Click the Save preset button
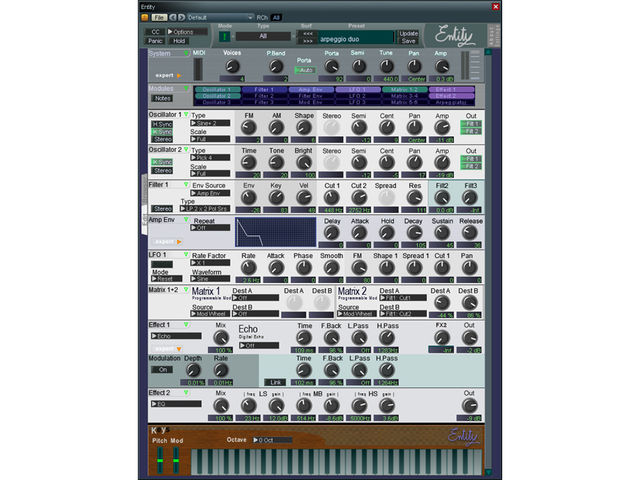 pos(408,41)
